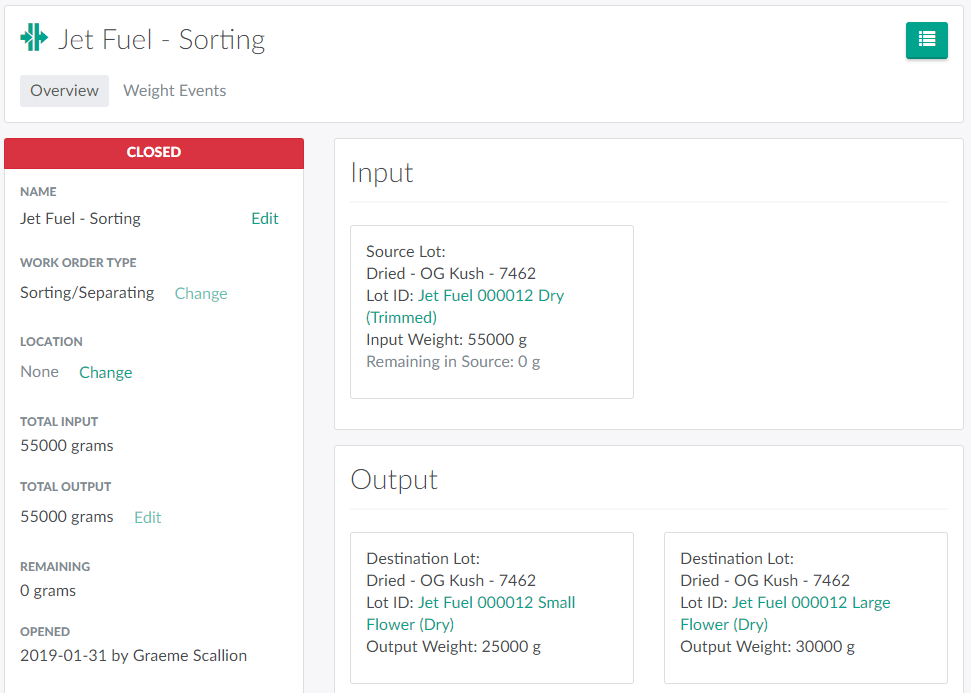This screenshot has height=693, width=971.
Task: Open the Weight Events tab
Action: (174, 91)
